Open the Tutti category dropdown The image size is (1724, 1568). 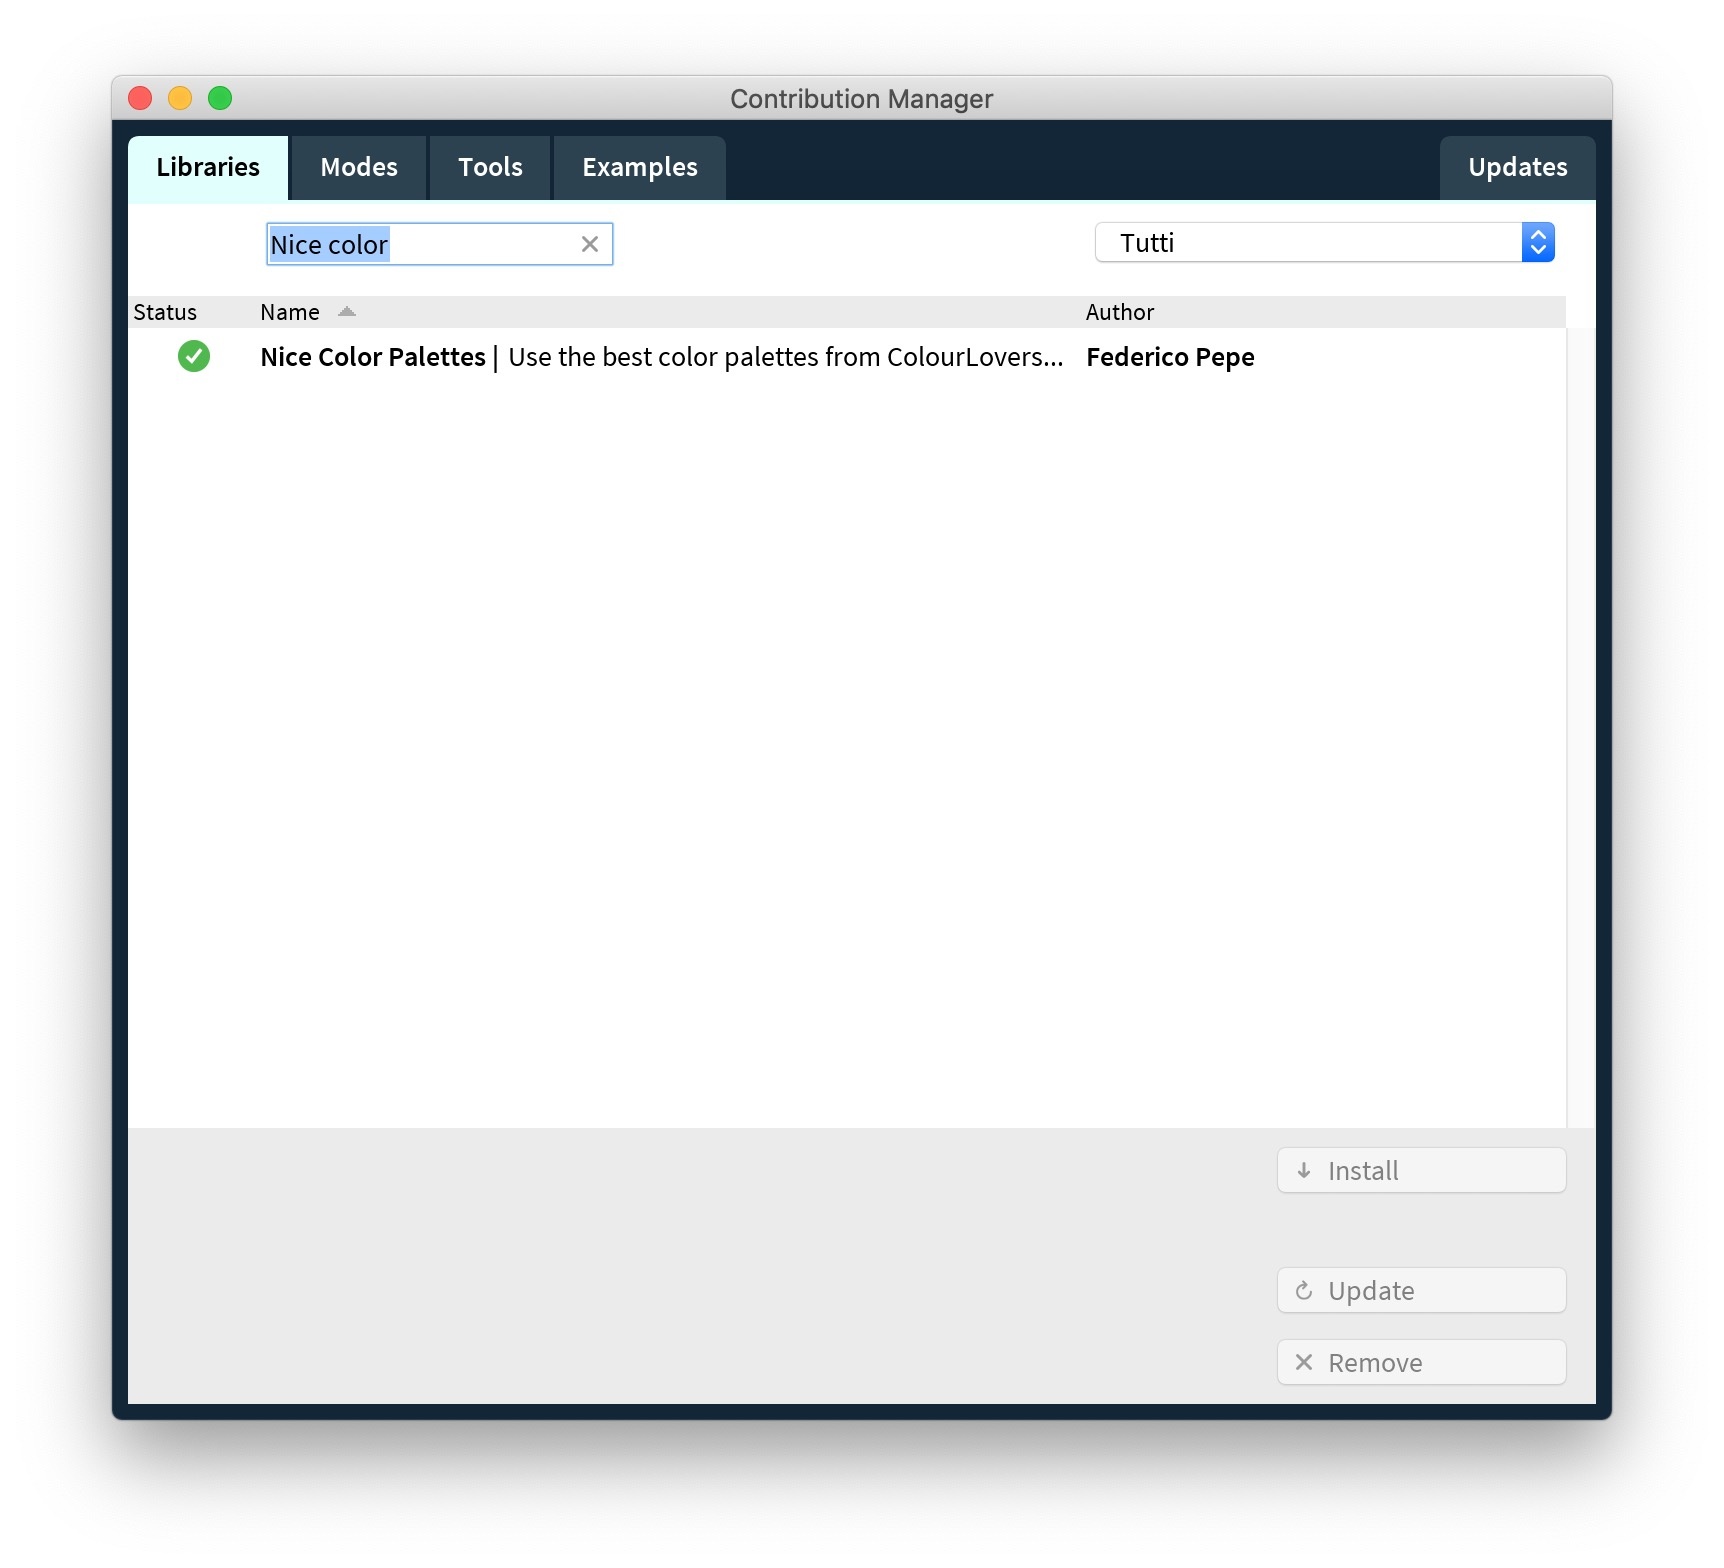[1308, 243]
